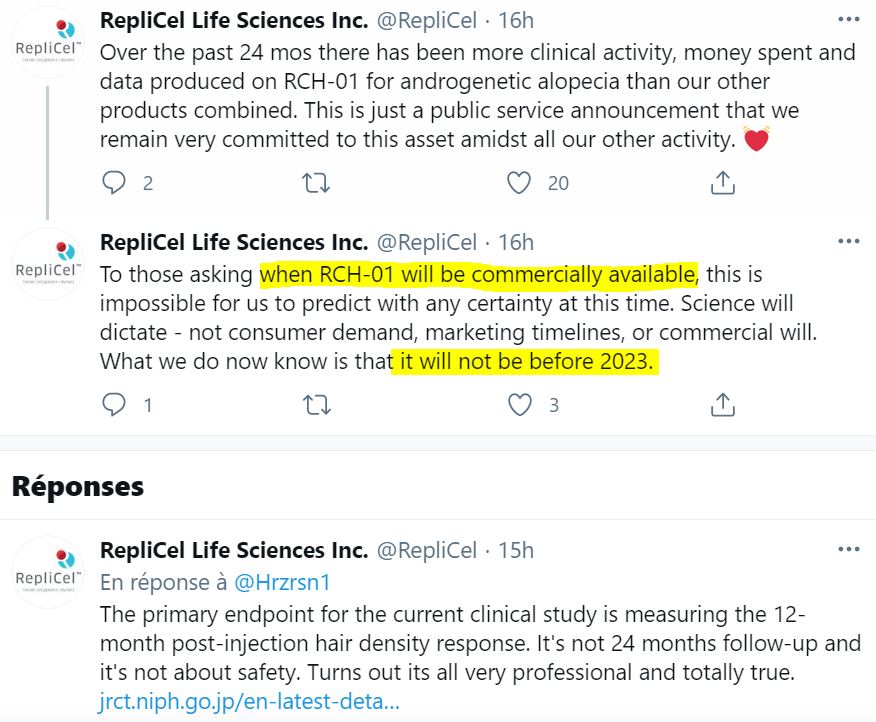Image resolution: width=876 pixels, height=722 pixels.
Task: Click the @RepliCel handle on the second tweet
Action: [425, 242]
